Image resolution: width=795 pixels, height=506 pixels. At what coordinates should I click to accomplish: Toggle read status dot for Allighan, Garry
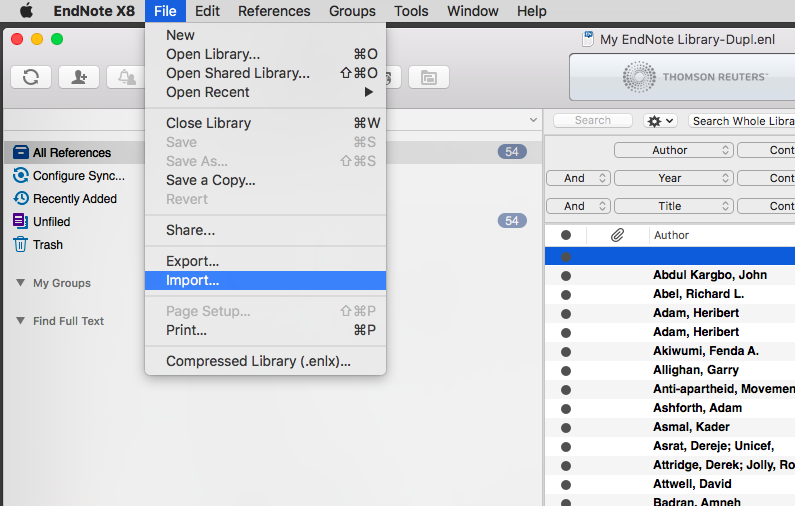[566, 371]
